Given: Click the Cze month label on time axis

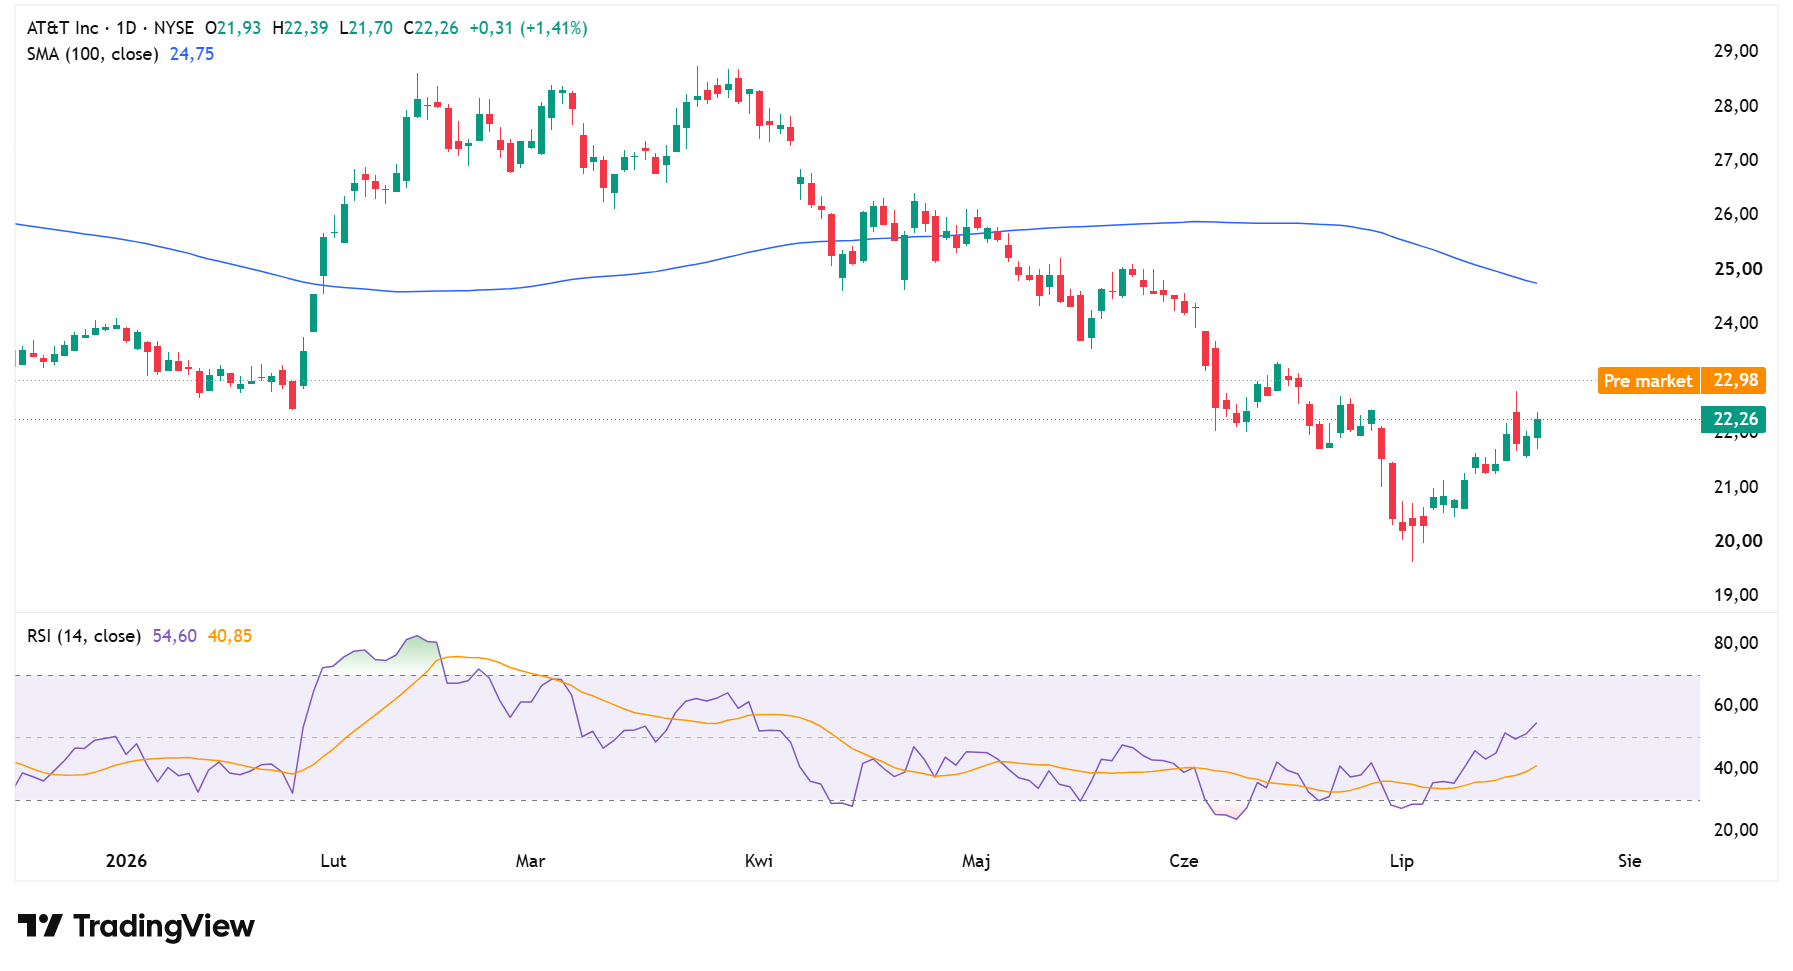Looking at the screenshot, I should click(x=1184, y=861).
